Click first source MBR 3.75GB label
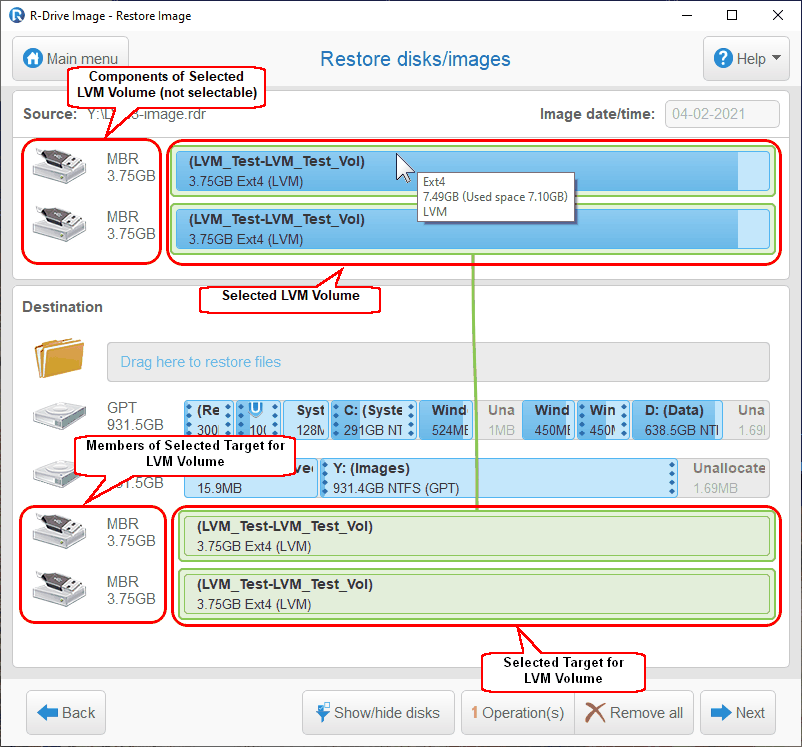The height and width of the screenshot is (747, 802). coord(131,167)
